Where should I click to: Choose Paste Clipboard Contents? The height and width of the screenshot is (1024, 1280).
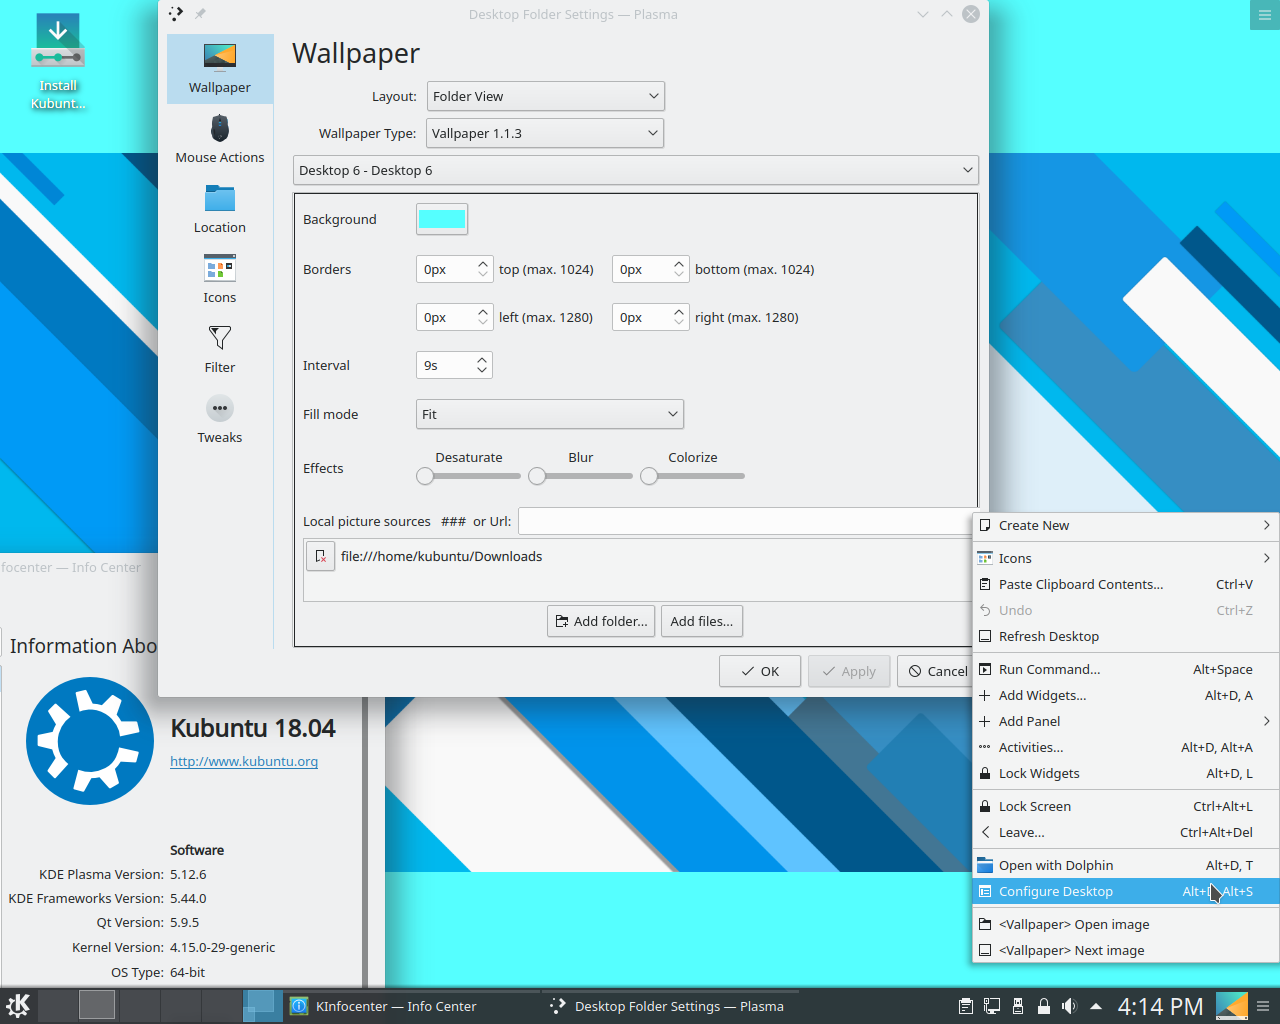click(x=1126, y=584)
